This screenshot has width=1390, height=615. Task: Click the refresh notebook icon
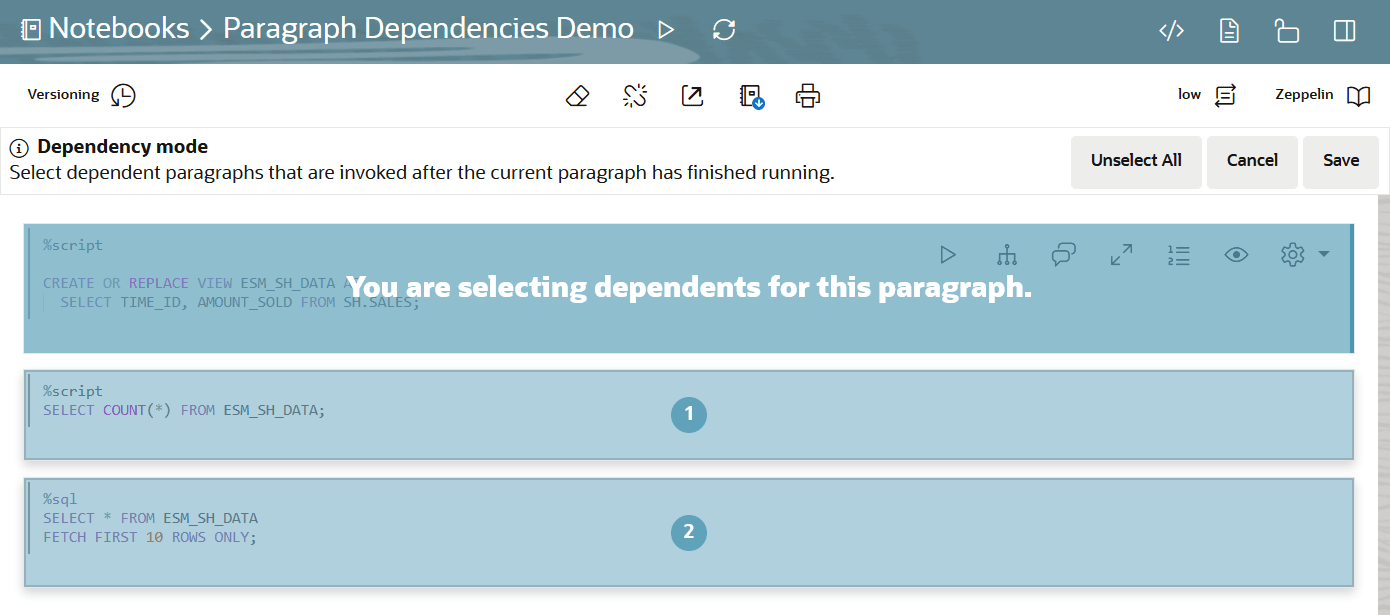coord(724,30)
